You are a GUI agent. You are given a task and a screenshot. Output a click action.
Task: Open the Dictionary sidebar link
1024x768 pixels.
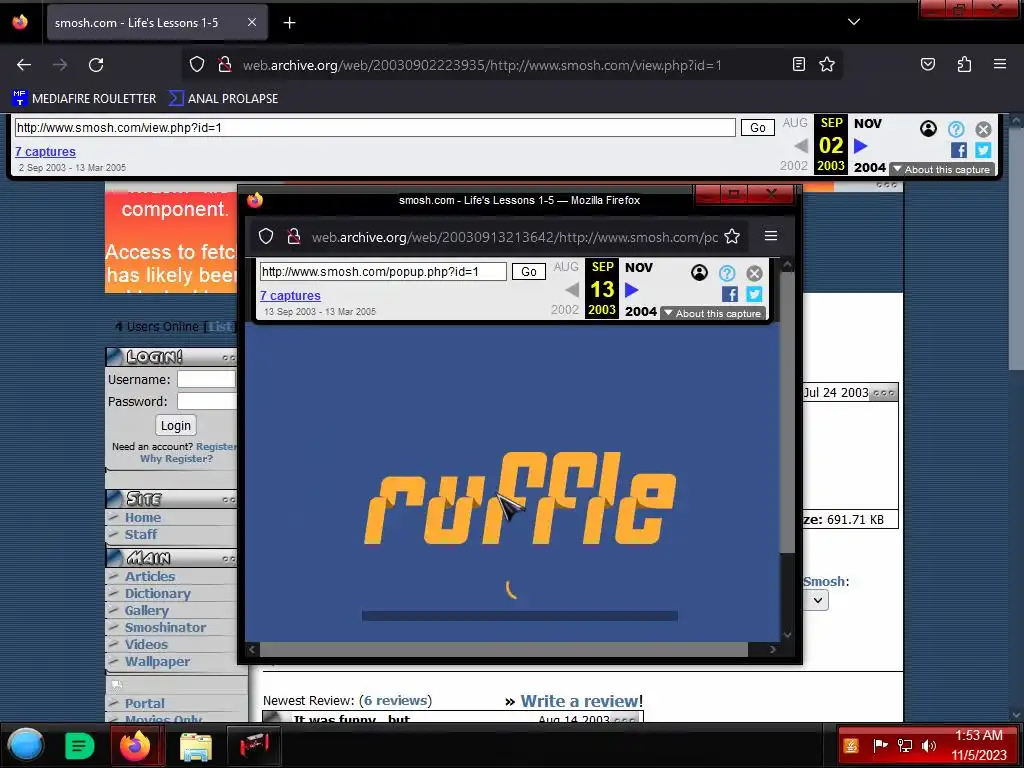point(158,594)
